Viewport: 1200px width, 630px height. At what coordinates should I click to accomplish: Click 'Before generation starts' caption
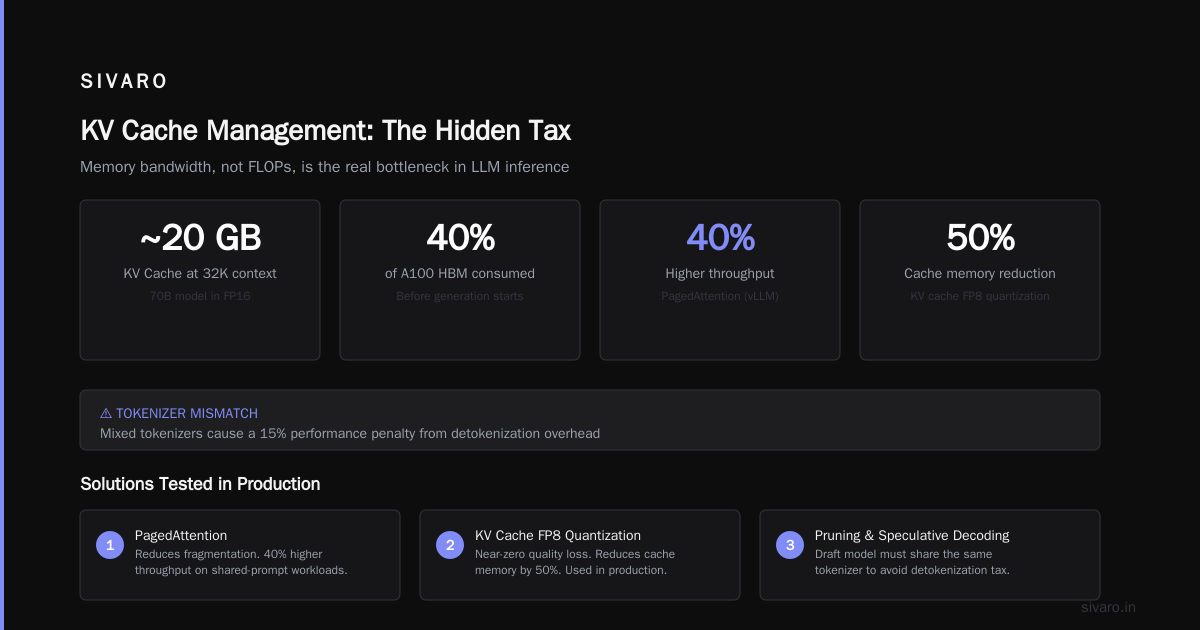460,296
